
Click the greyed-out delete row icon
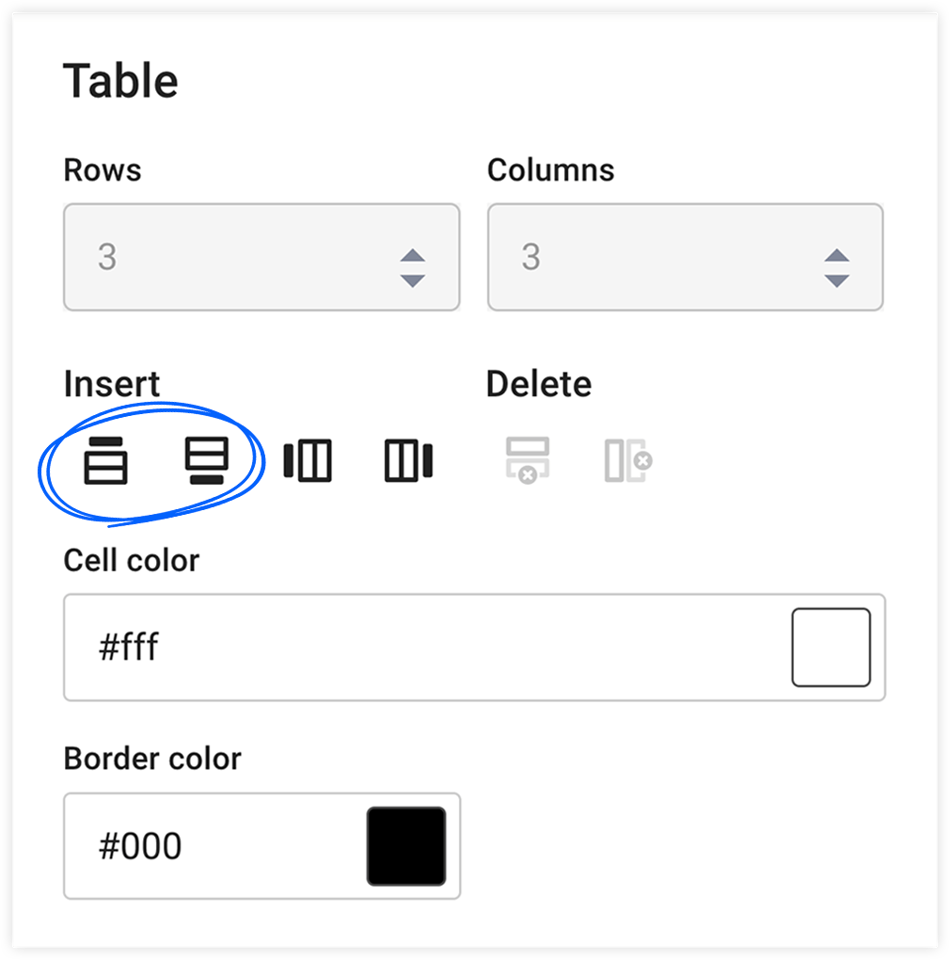[527, 461]
